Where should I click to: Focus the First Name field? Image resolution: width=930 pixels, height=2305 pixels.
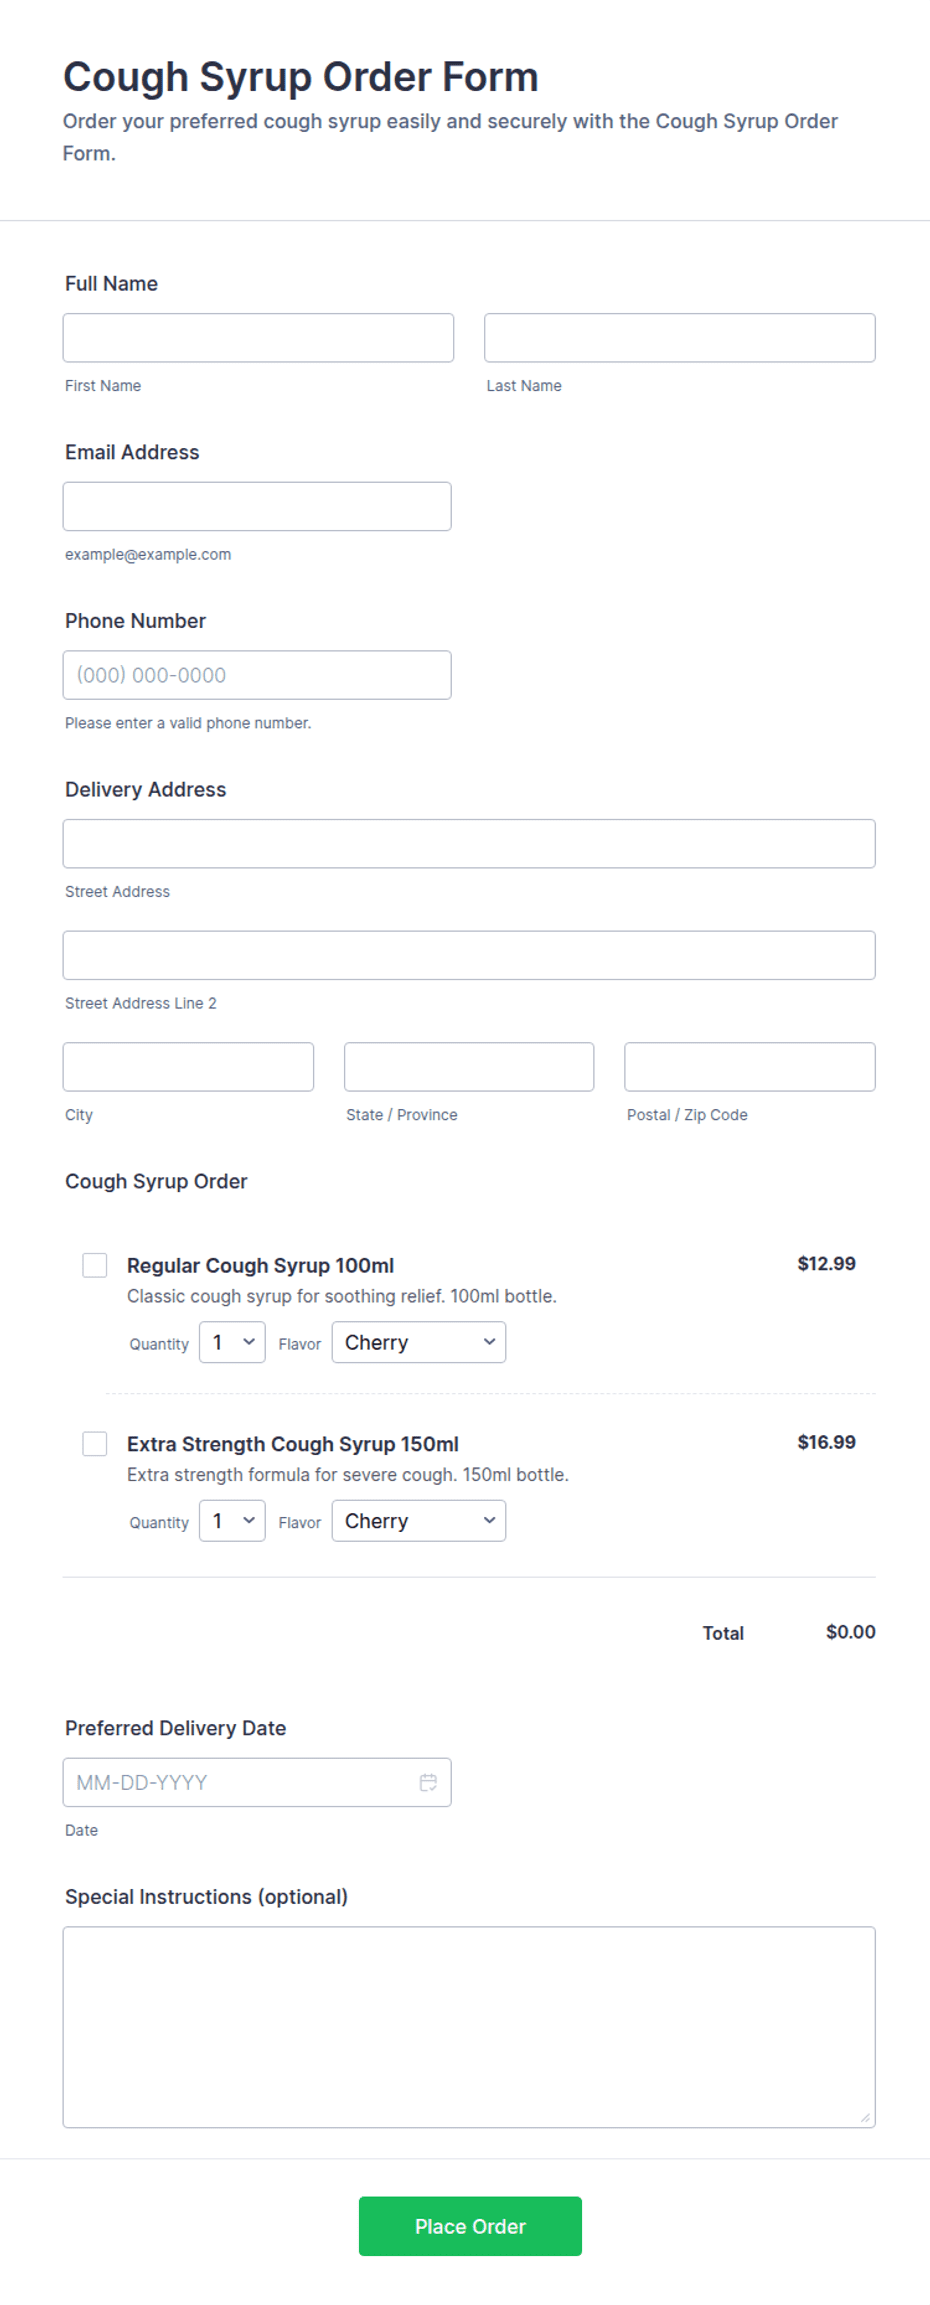(258, 338)
